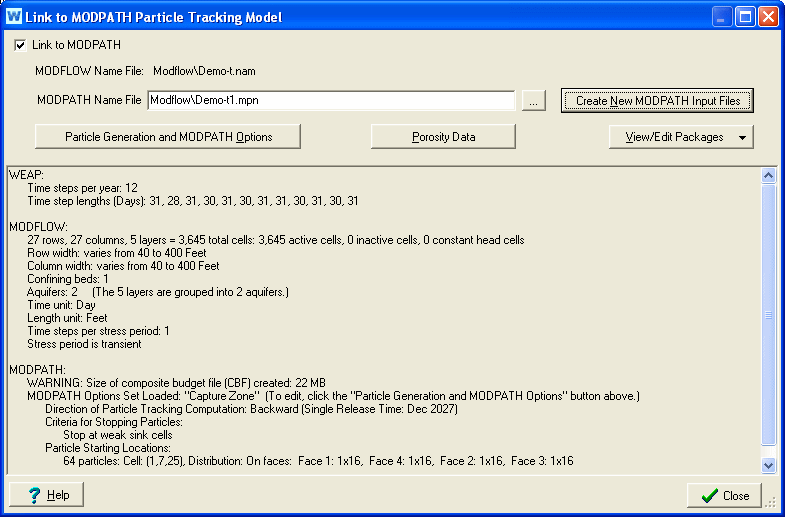This screenshot has height=517, width=785.
Task: Click the 'Aquifers: 2' line
Action: click(158, 292)
